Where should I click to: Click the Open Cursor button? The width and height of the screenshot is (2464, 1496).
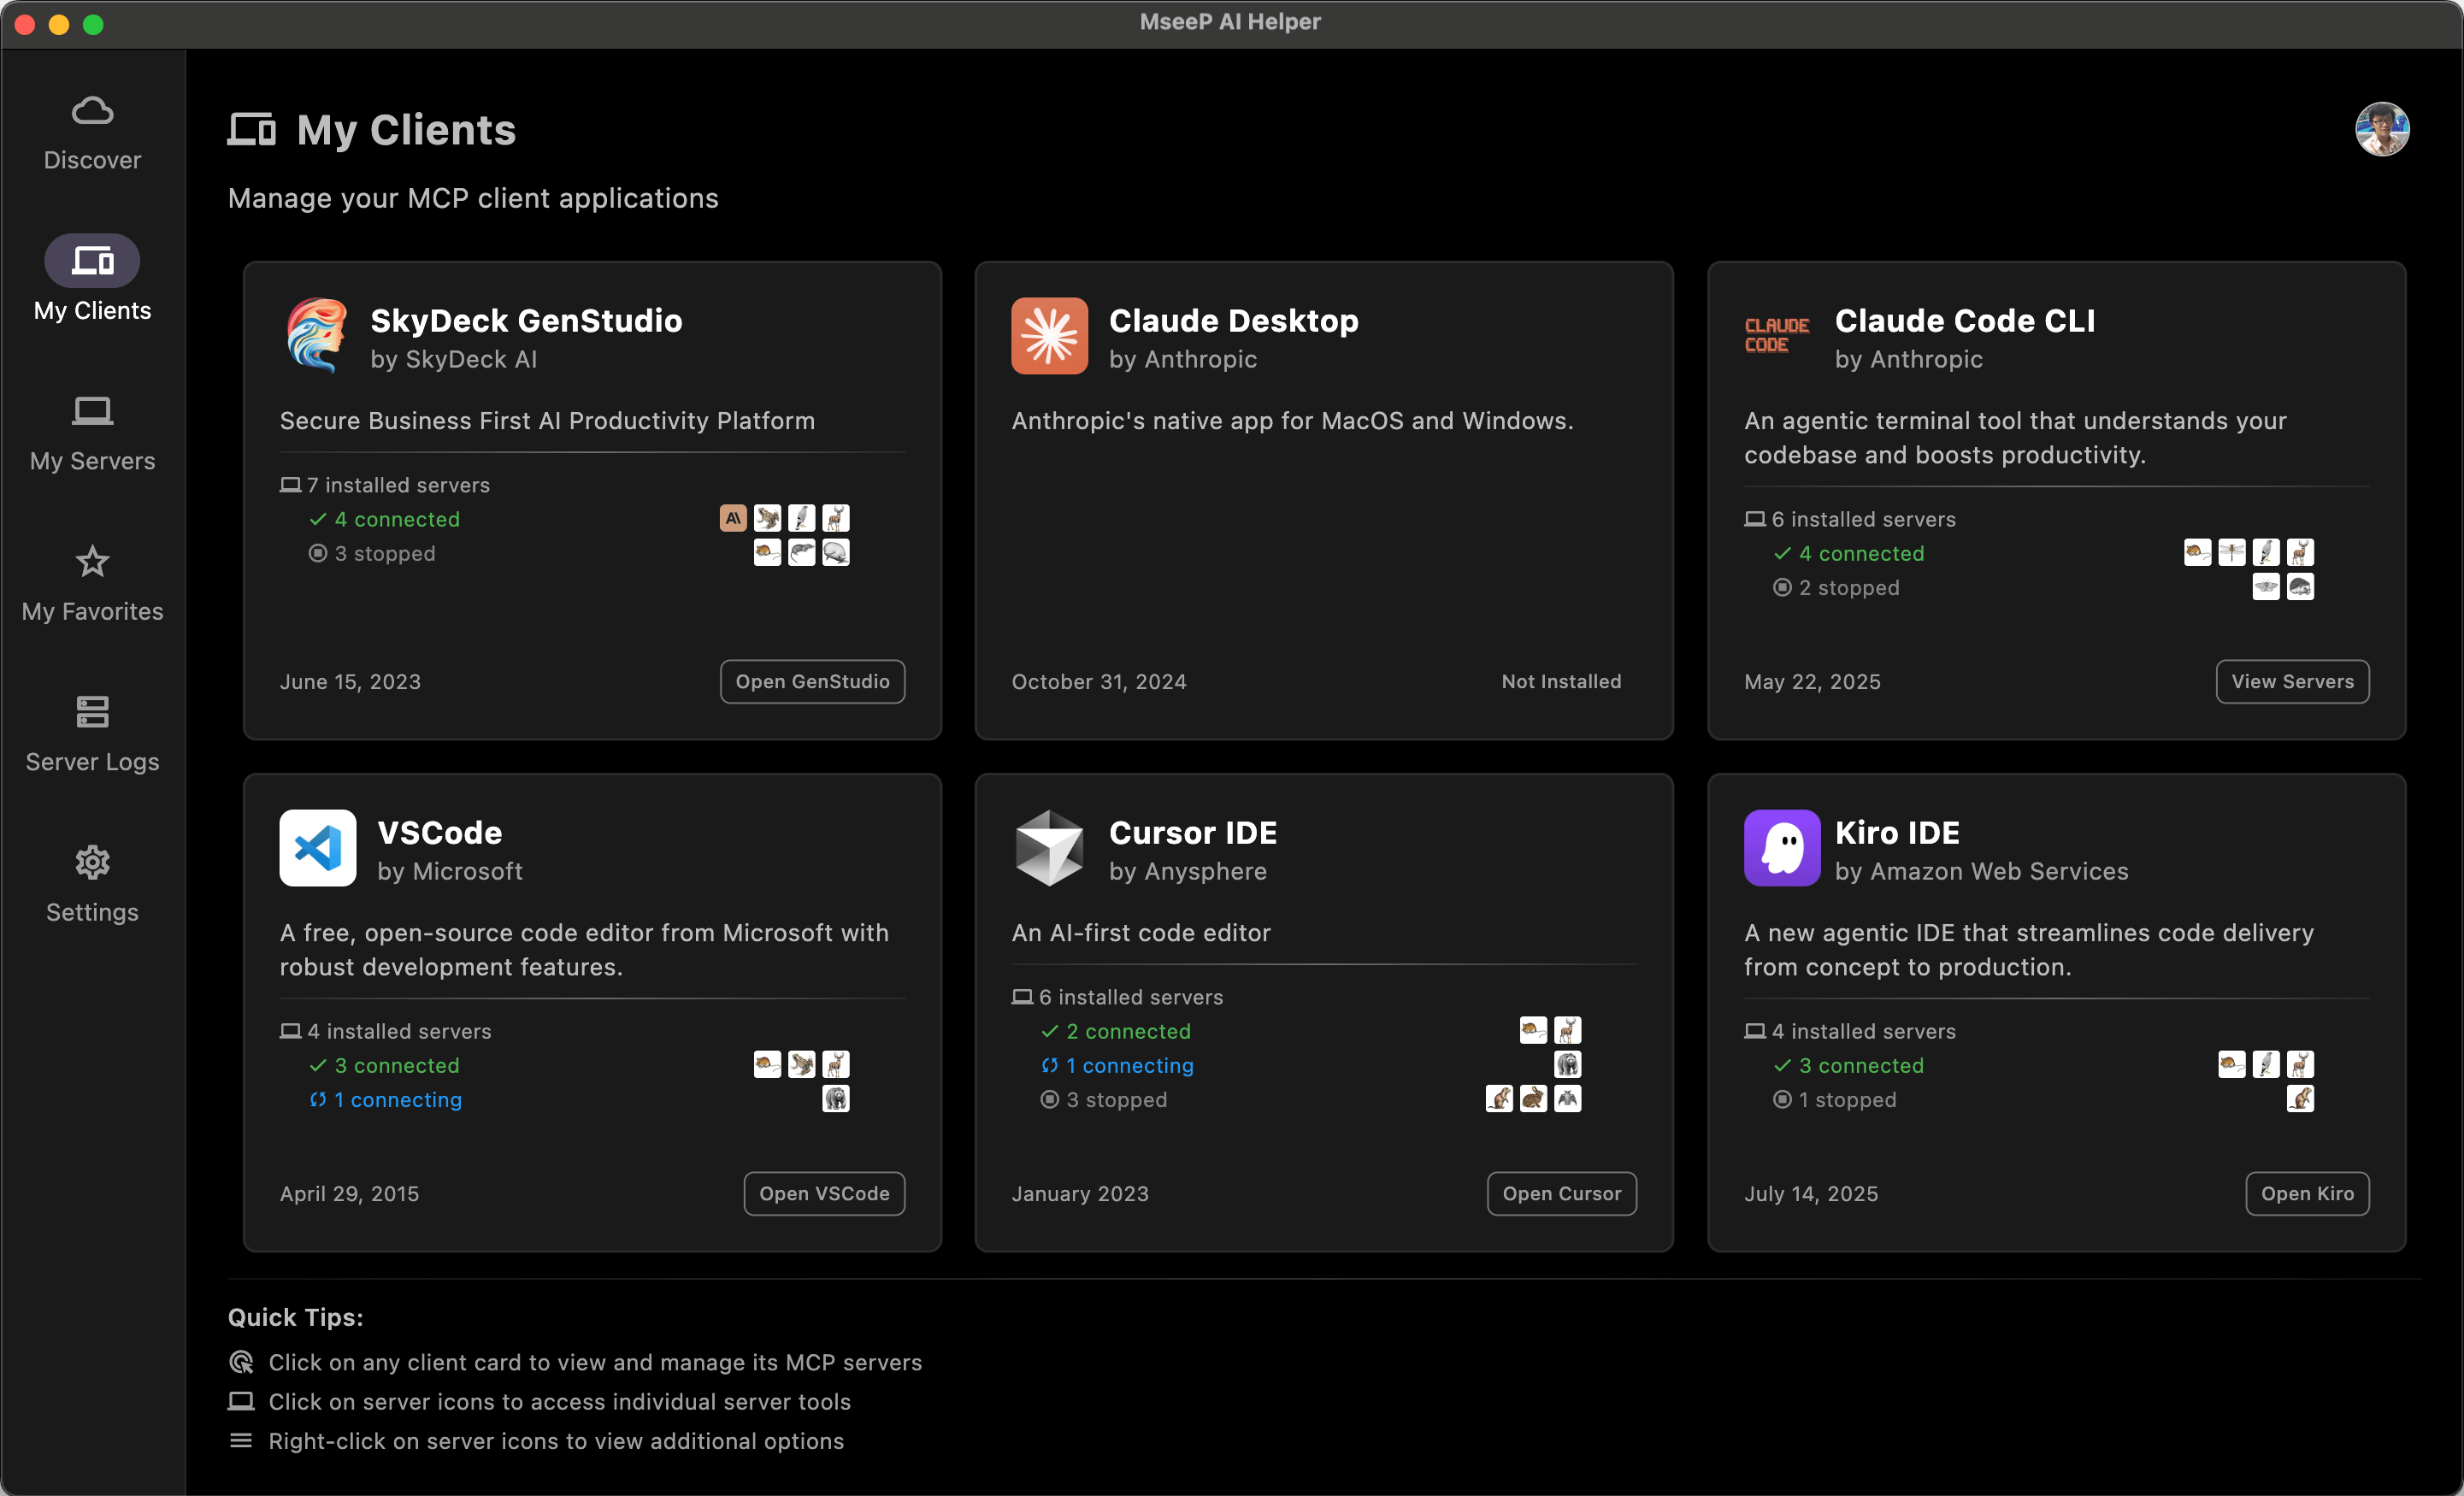tap(1561, 1193)
